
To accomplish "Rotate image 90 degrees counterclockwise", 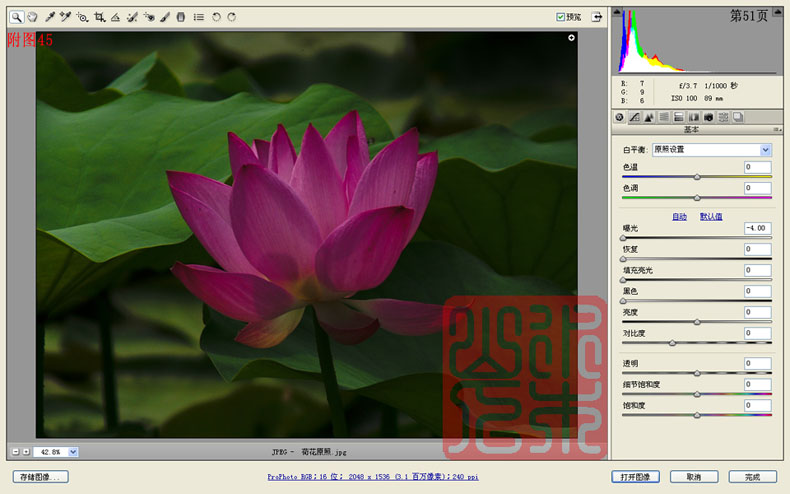I will click(x=216, y=17).
